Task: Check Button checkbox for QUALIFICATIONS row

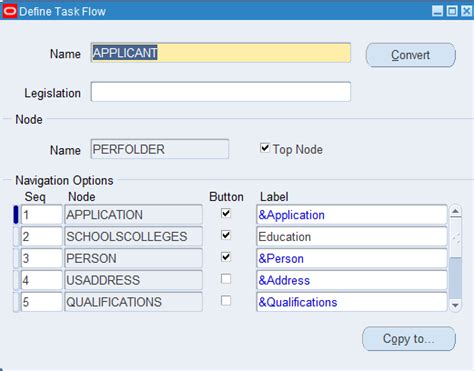Action: (x=226, y=301)
